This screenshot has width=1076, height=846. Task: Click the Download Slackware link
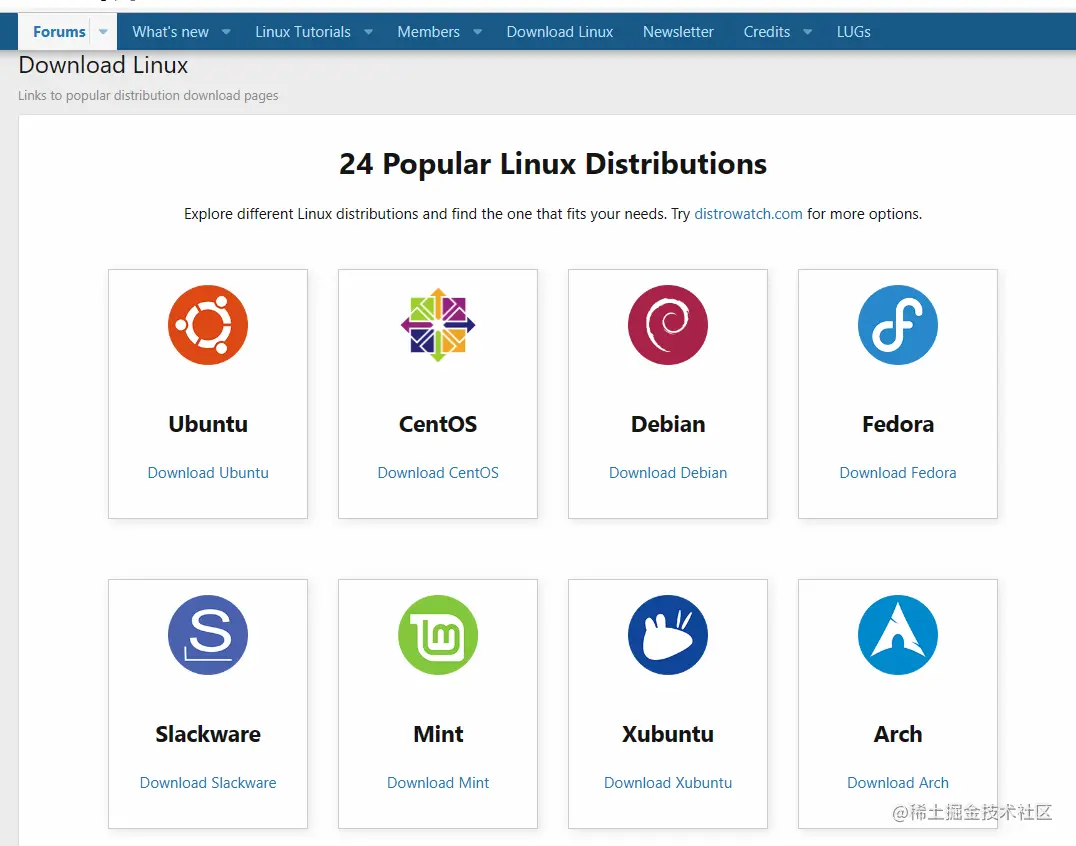[x=208, y=783]
